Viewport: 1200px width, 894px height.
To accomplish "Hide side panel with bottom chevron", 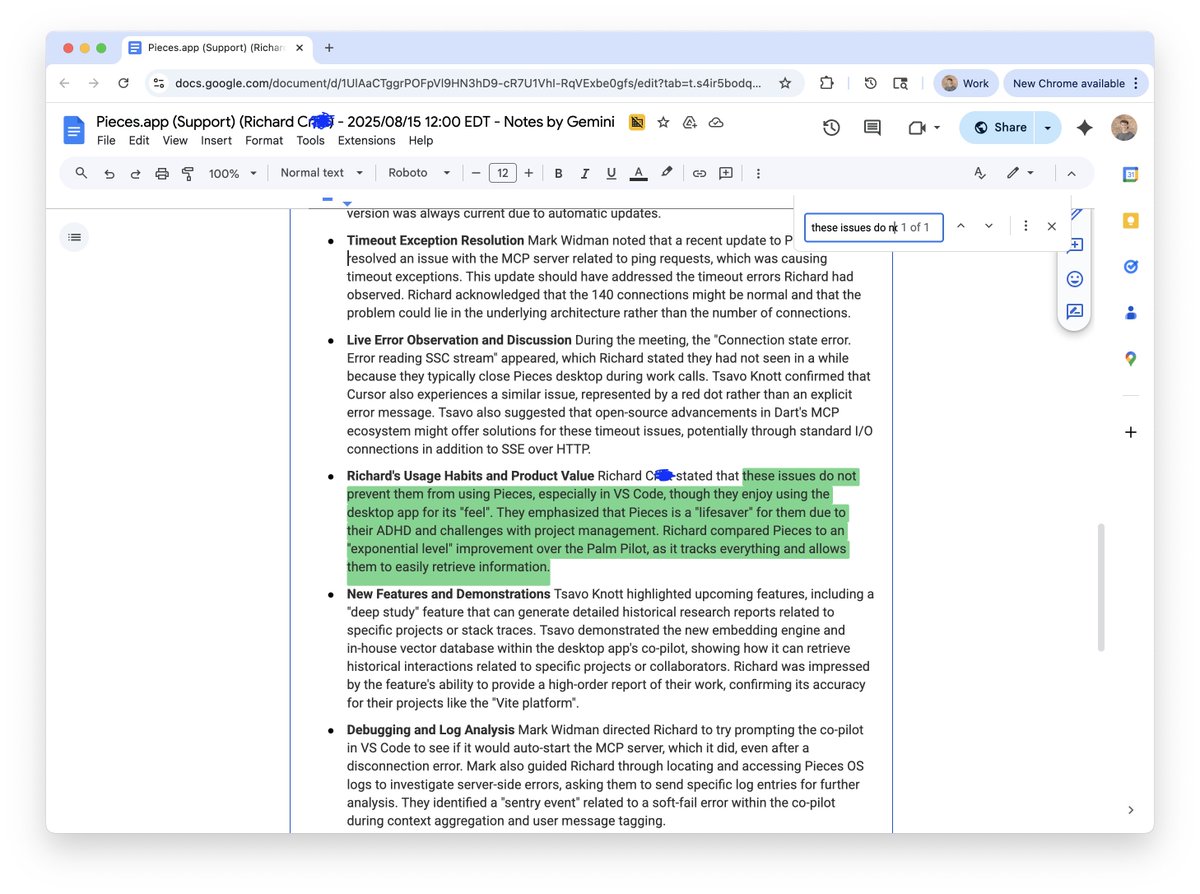I will point(1130,810).
